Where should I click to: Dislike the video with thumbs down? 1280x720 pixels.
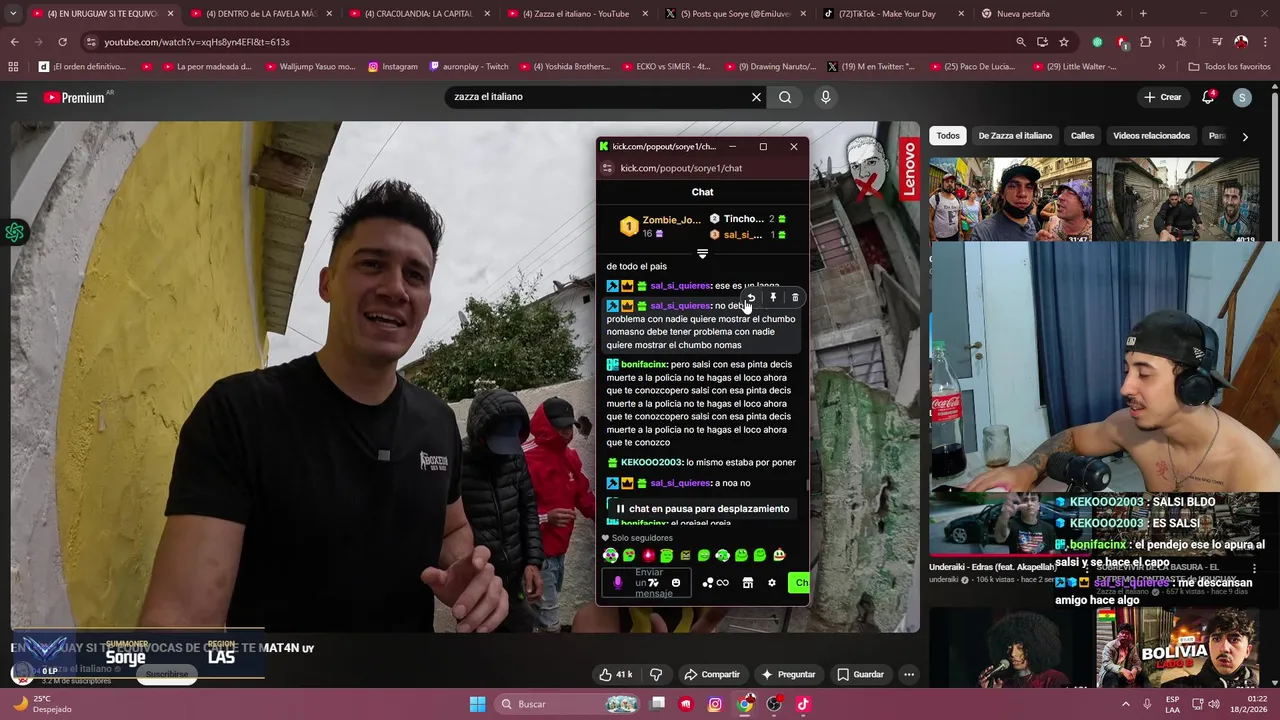coord(656,674)
